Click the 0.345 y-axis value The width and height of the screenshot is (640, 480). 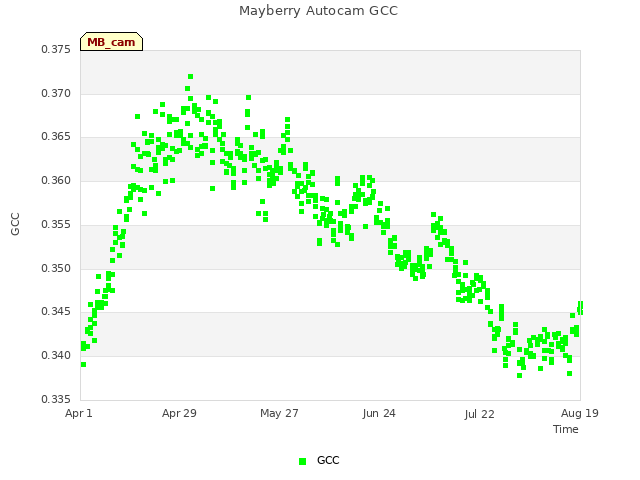(x=56, y=311)
